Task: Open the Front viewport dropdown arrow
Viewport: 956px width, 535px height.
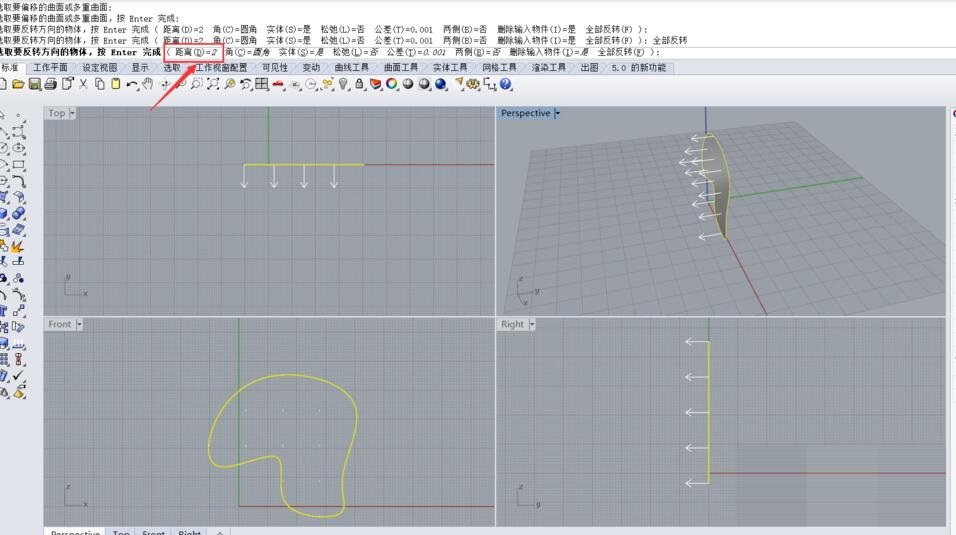Action: tap(79, 324)
